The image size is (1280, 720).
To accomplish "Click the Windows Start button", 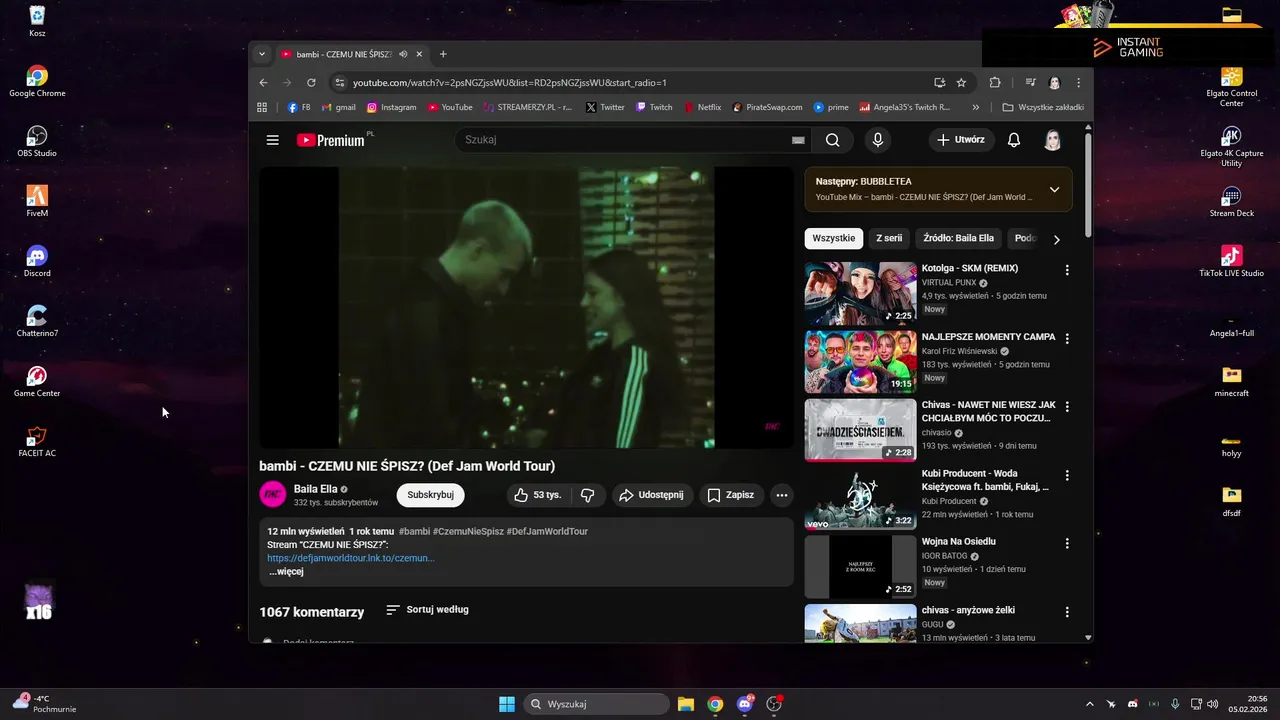I will click(507, 704).
